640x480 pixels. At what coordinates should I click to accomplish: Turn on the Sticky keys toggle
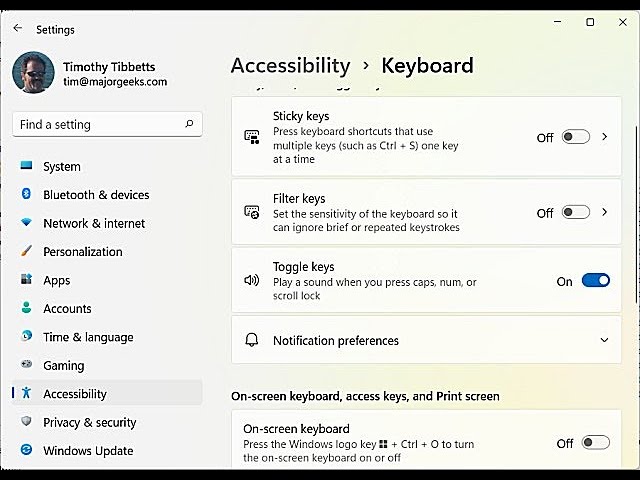click(575, 137)
